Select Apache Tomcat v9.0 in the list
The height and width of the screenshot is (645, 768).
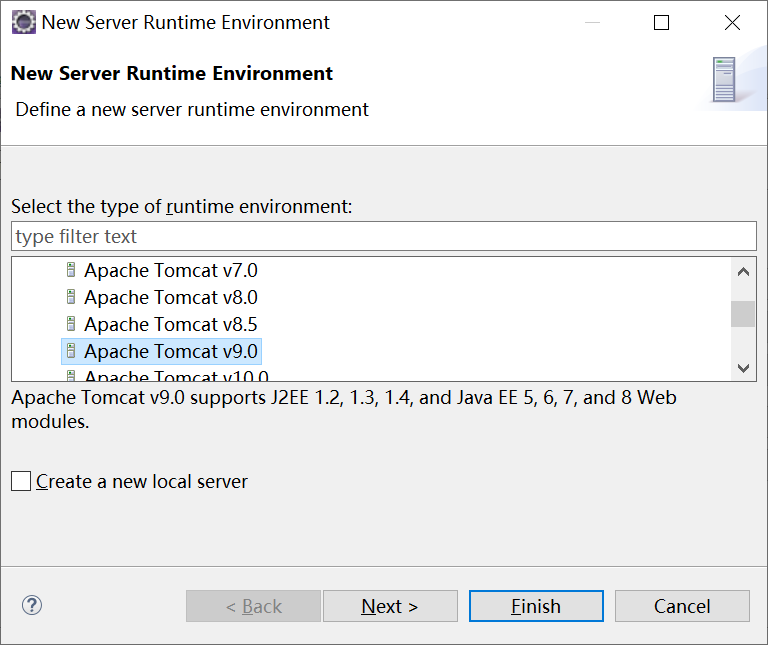click(162, 351)
